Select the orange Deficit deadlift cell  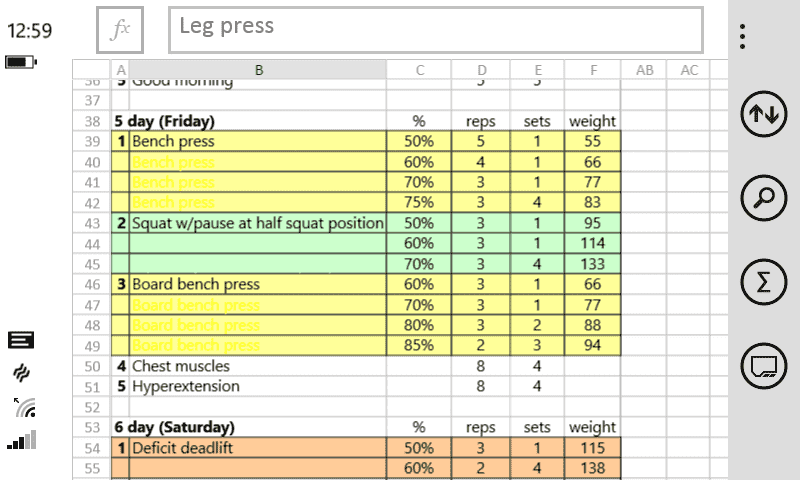258,448
